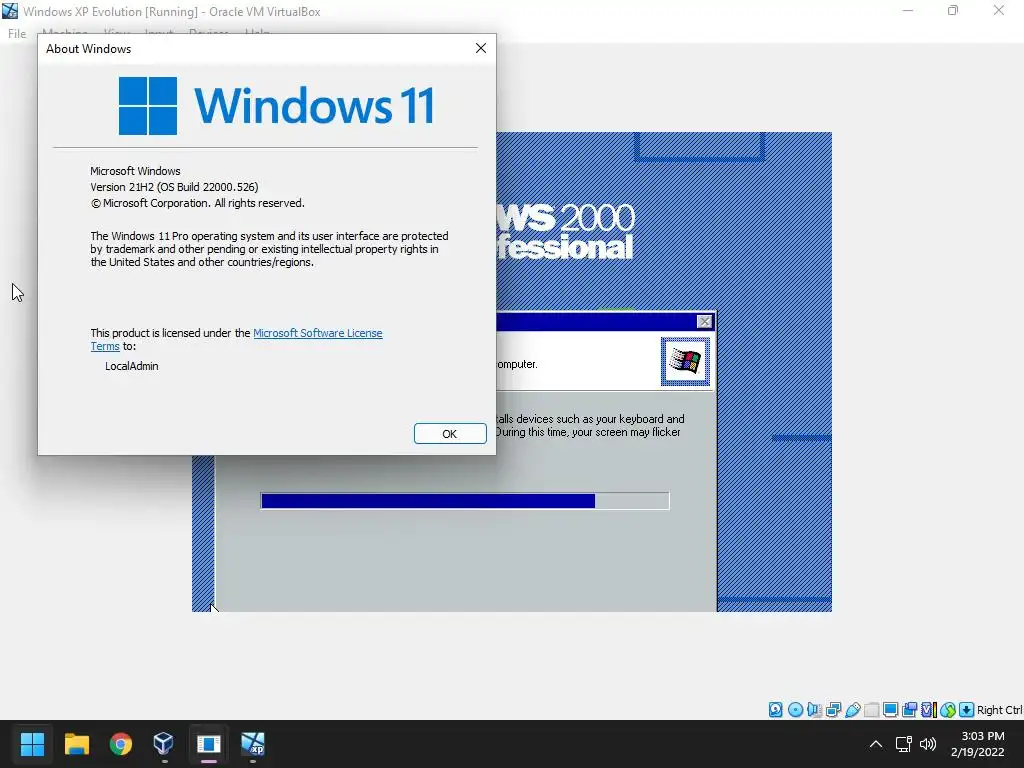Open the clock showing 3:03 PM
The image size is (1024, 768).
(977, 744)
